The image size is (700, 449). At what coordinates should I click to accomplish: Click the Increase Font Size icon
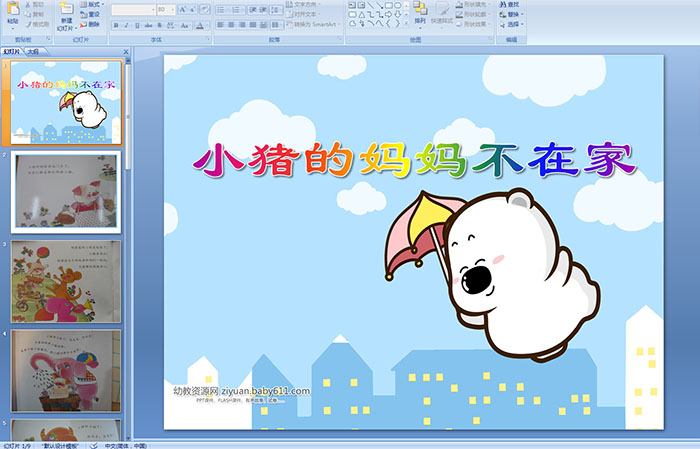pos(177,10)
